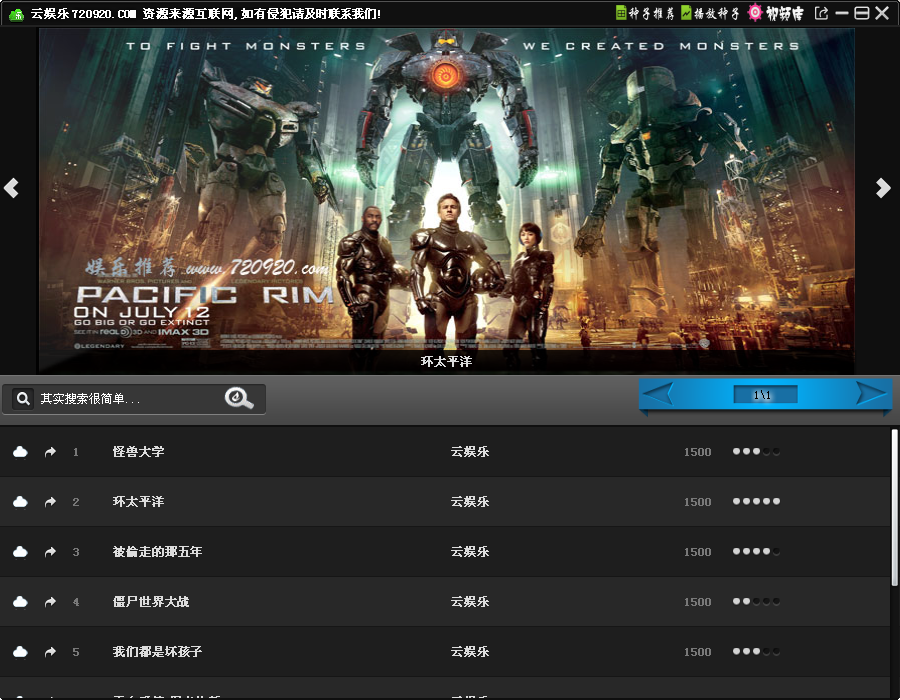
Task: Click the 1\1 page indicator
Action: click(x=765, y=394)
